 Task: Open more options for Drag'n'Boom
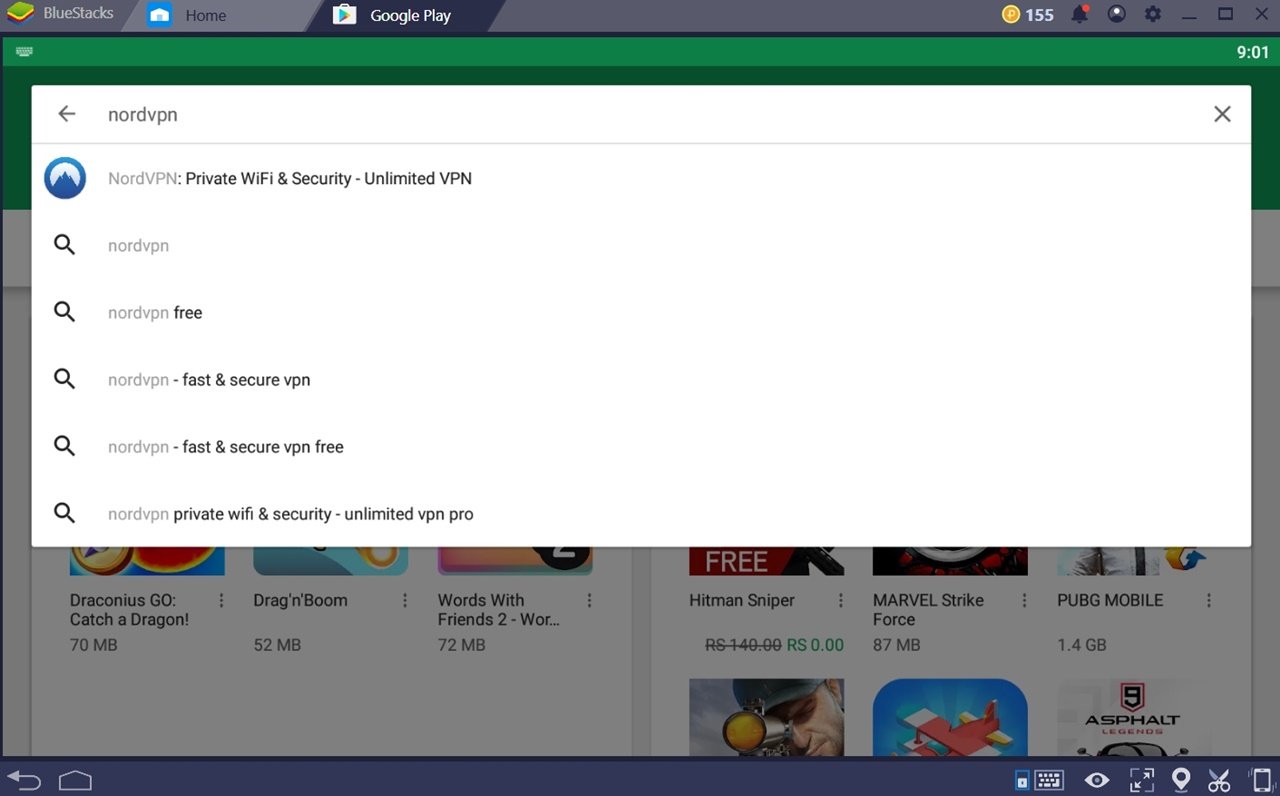(405, 601)
